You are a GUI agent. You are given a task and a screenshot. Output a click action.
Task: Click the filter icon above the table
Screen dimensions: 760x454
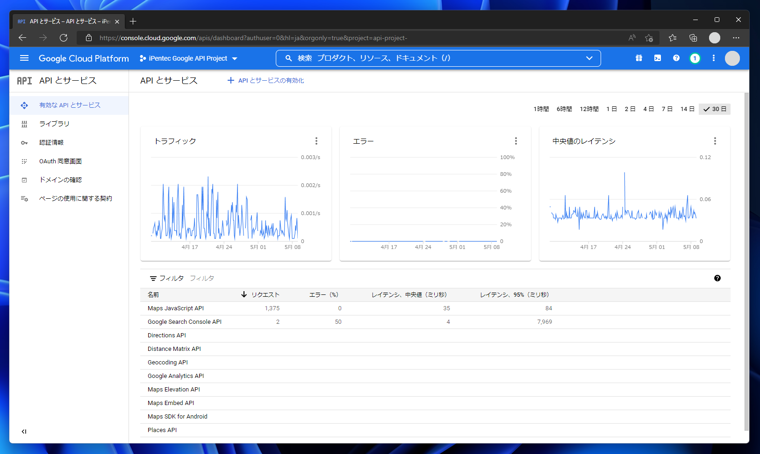click(153, 278)
